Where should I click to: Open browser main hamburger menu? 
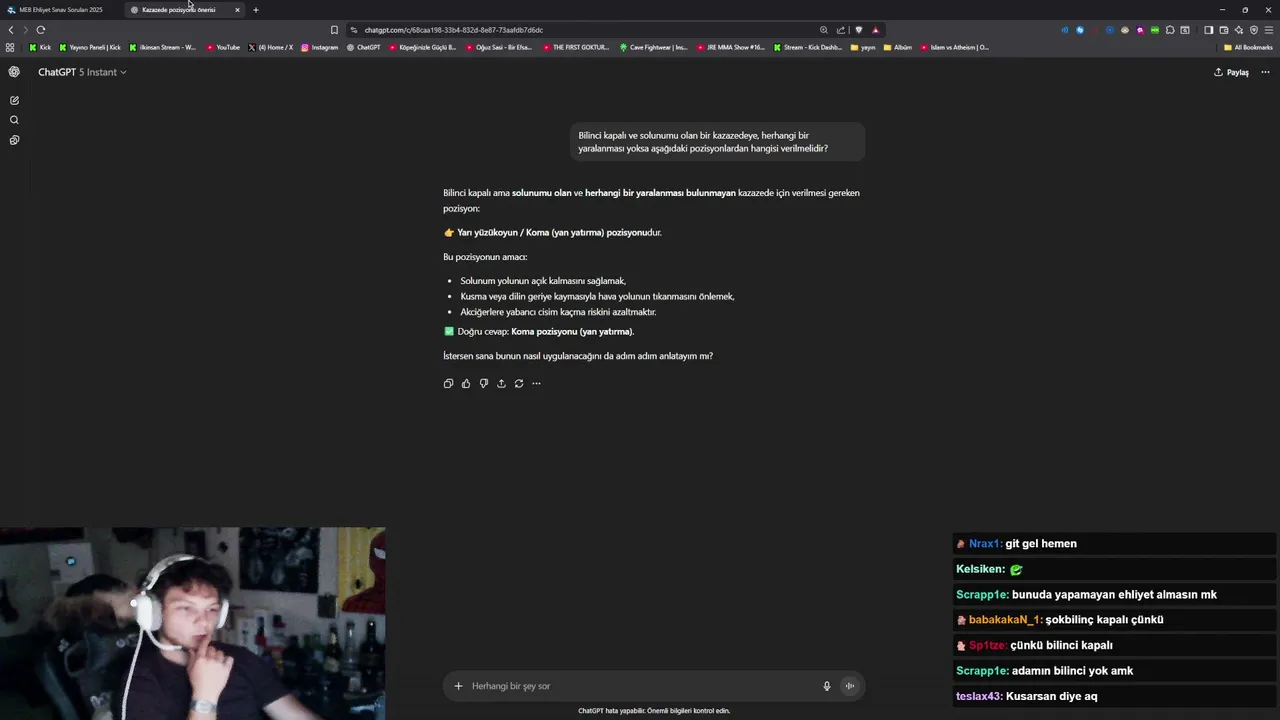pyautogui.click(x=1269, y=30)
